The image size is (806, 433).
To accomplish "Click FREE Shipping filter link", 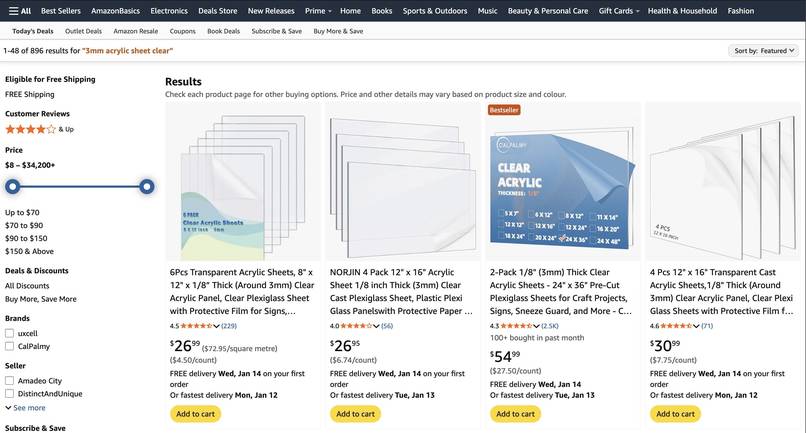I will [29, 95].
